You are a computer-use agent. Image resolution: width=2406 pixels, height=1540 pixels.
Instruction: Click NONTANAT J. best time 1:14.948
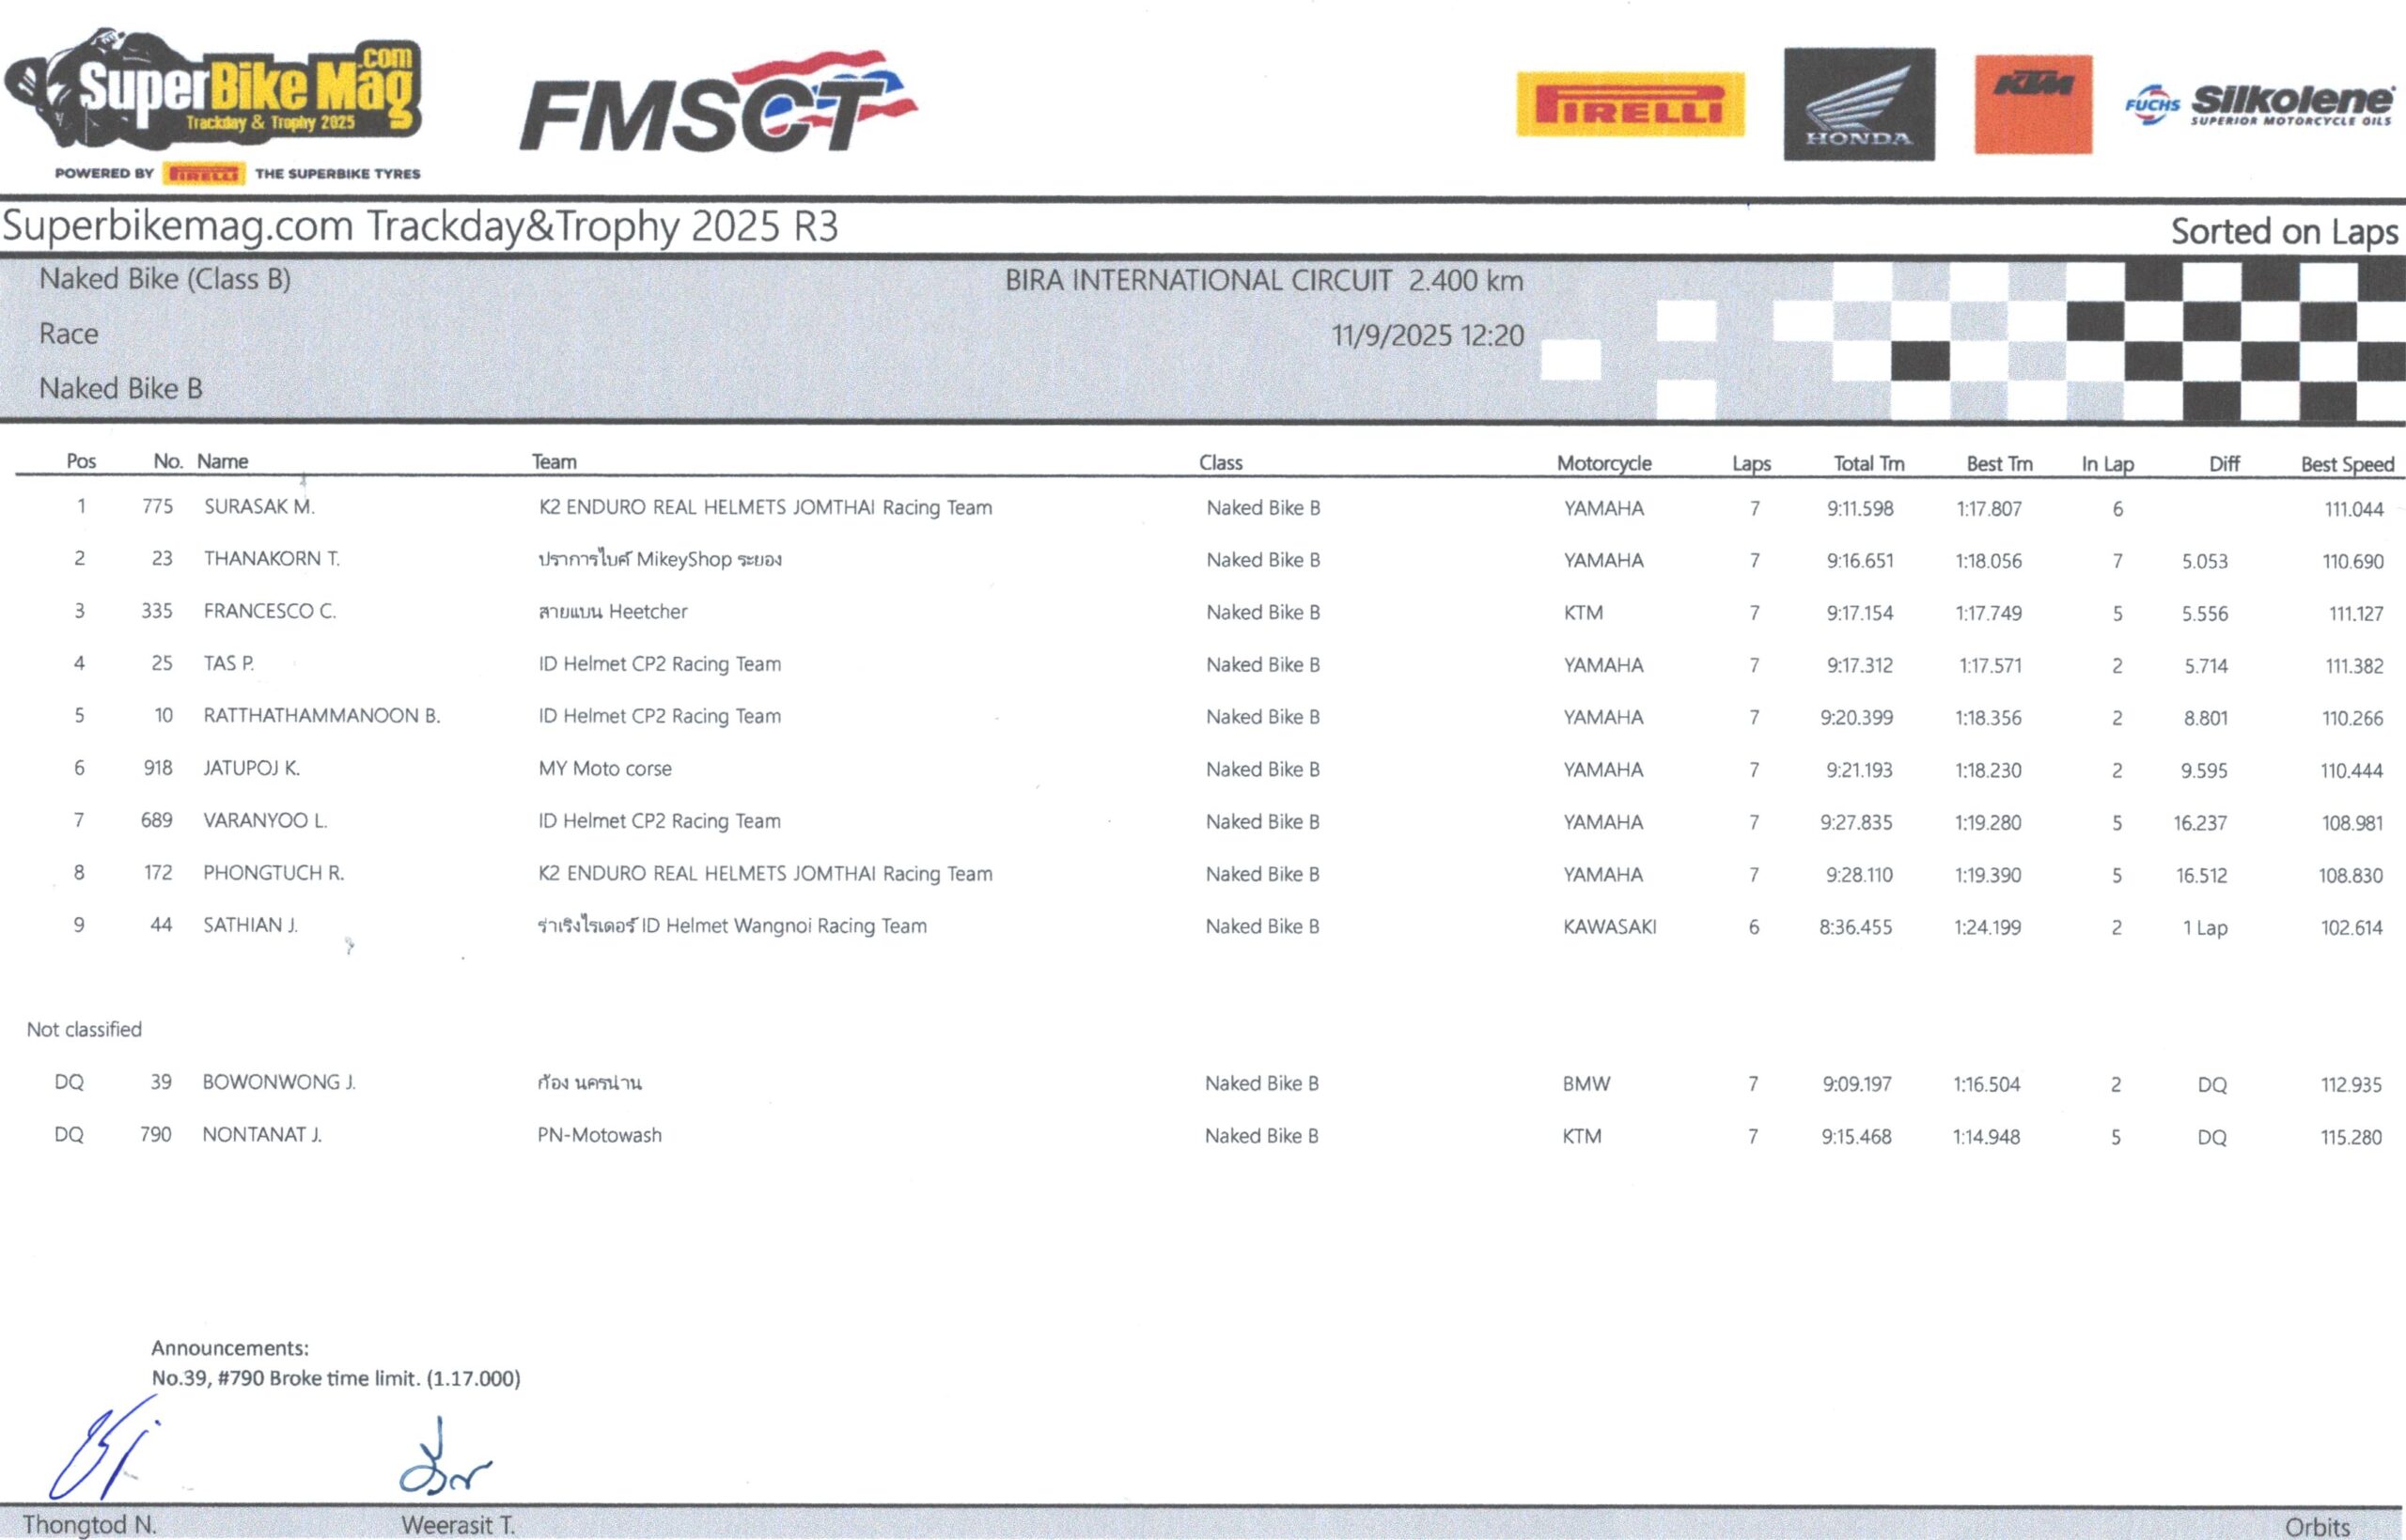(x=1986, y=1137)
